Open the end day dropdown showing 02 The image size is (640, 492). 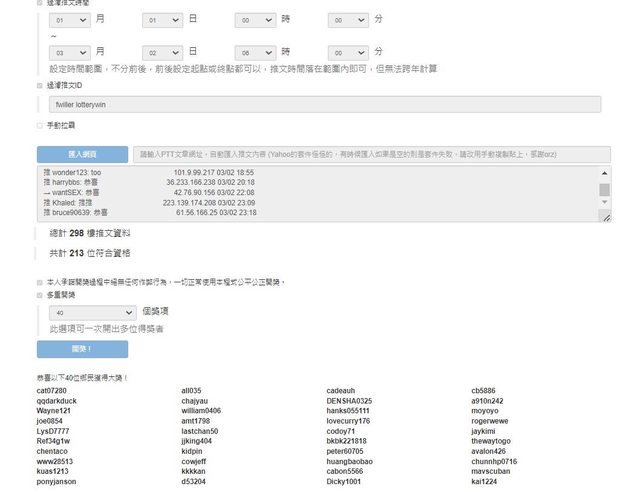click(x=163, y=52)
